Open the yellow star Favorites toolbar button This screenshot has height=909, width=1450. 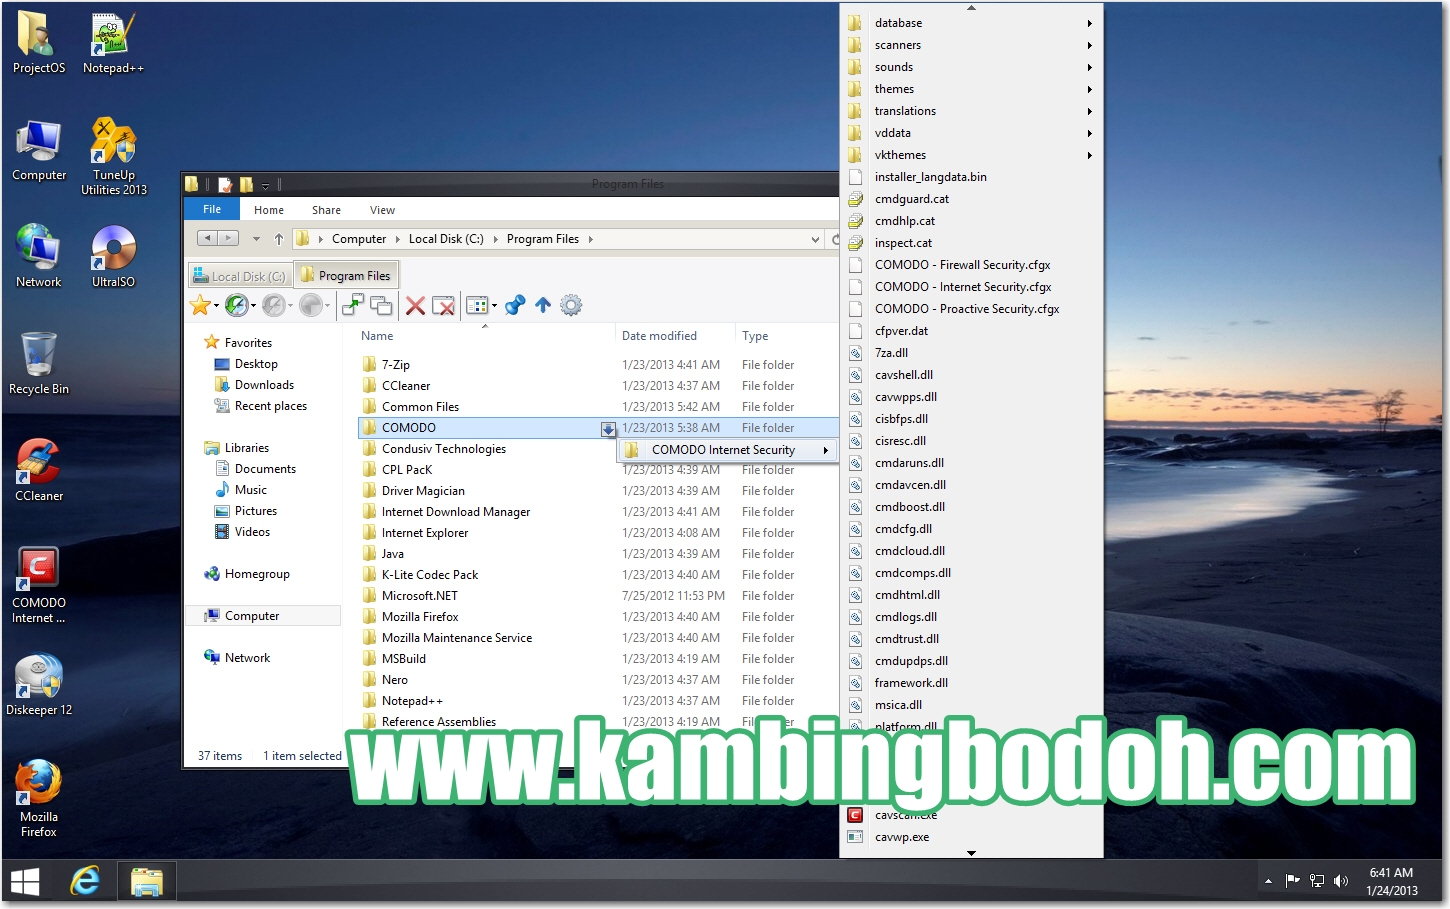tap(200, 305)
